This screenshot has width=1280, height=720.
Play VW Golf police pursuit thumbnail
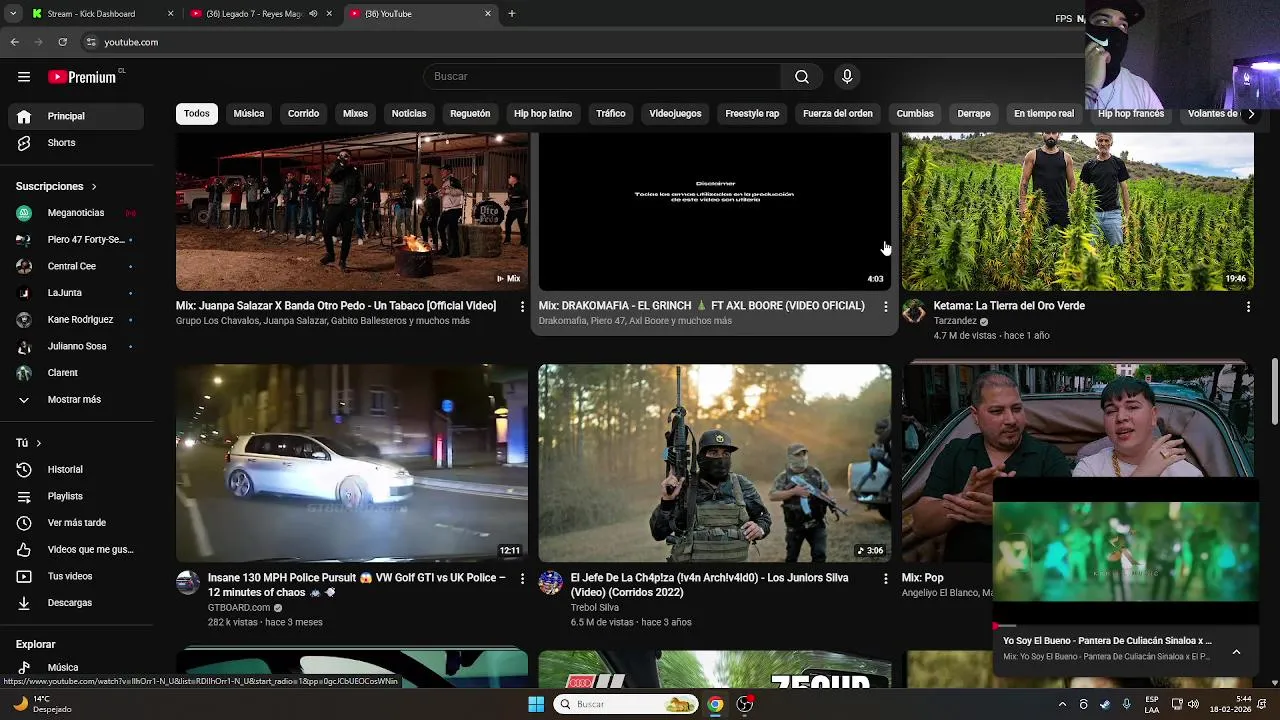pos(352,463)
